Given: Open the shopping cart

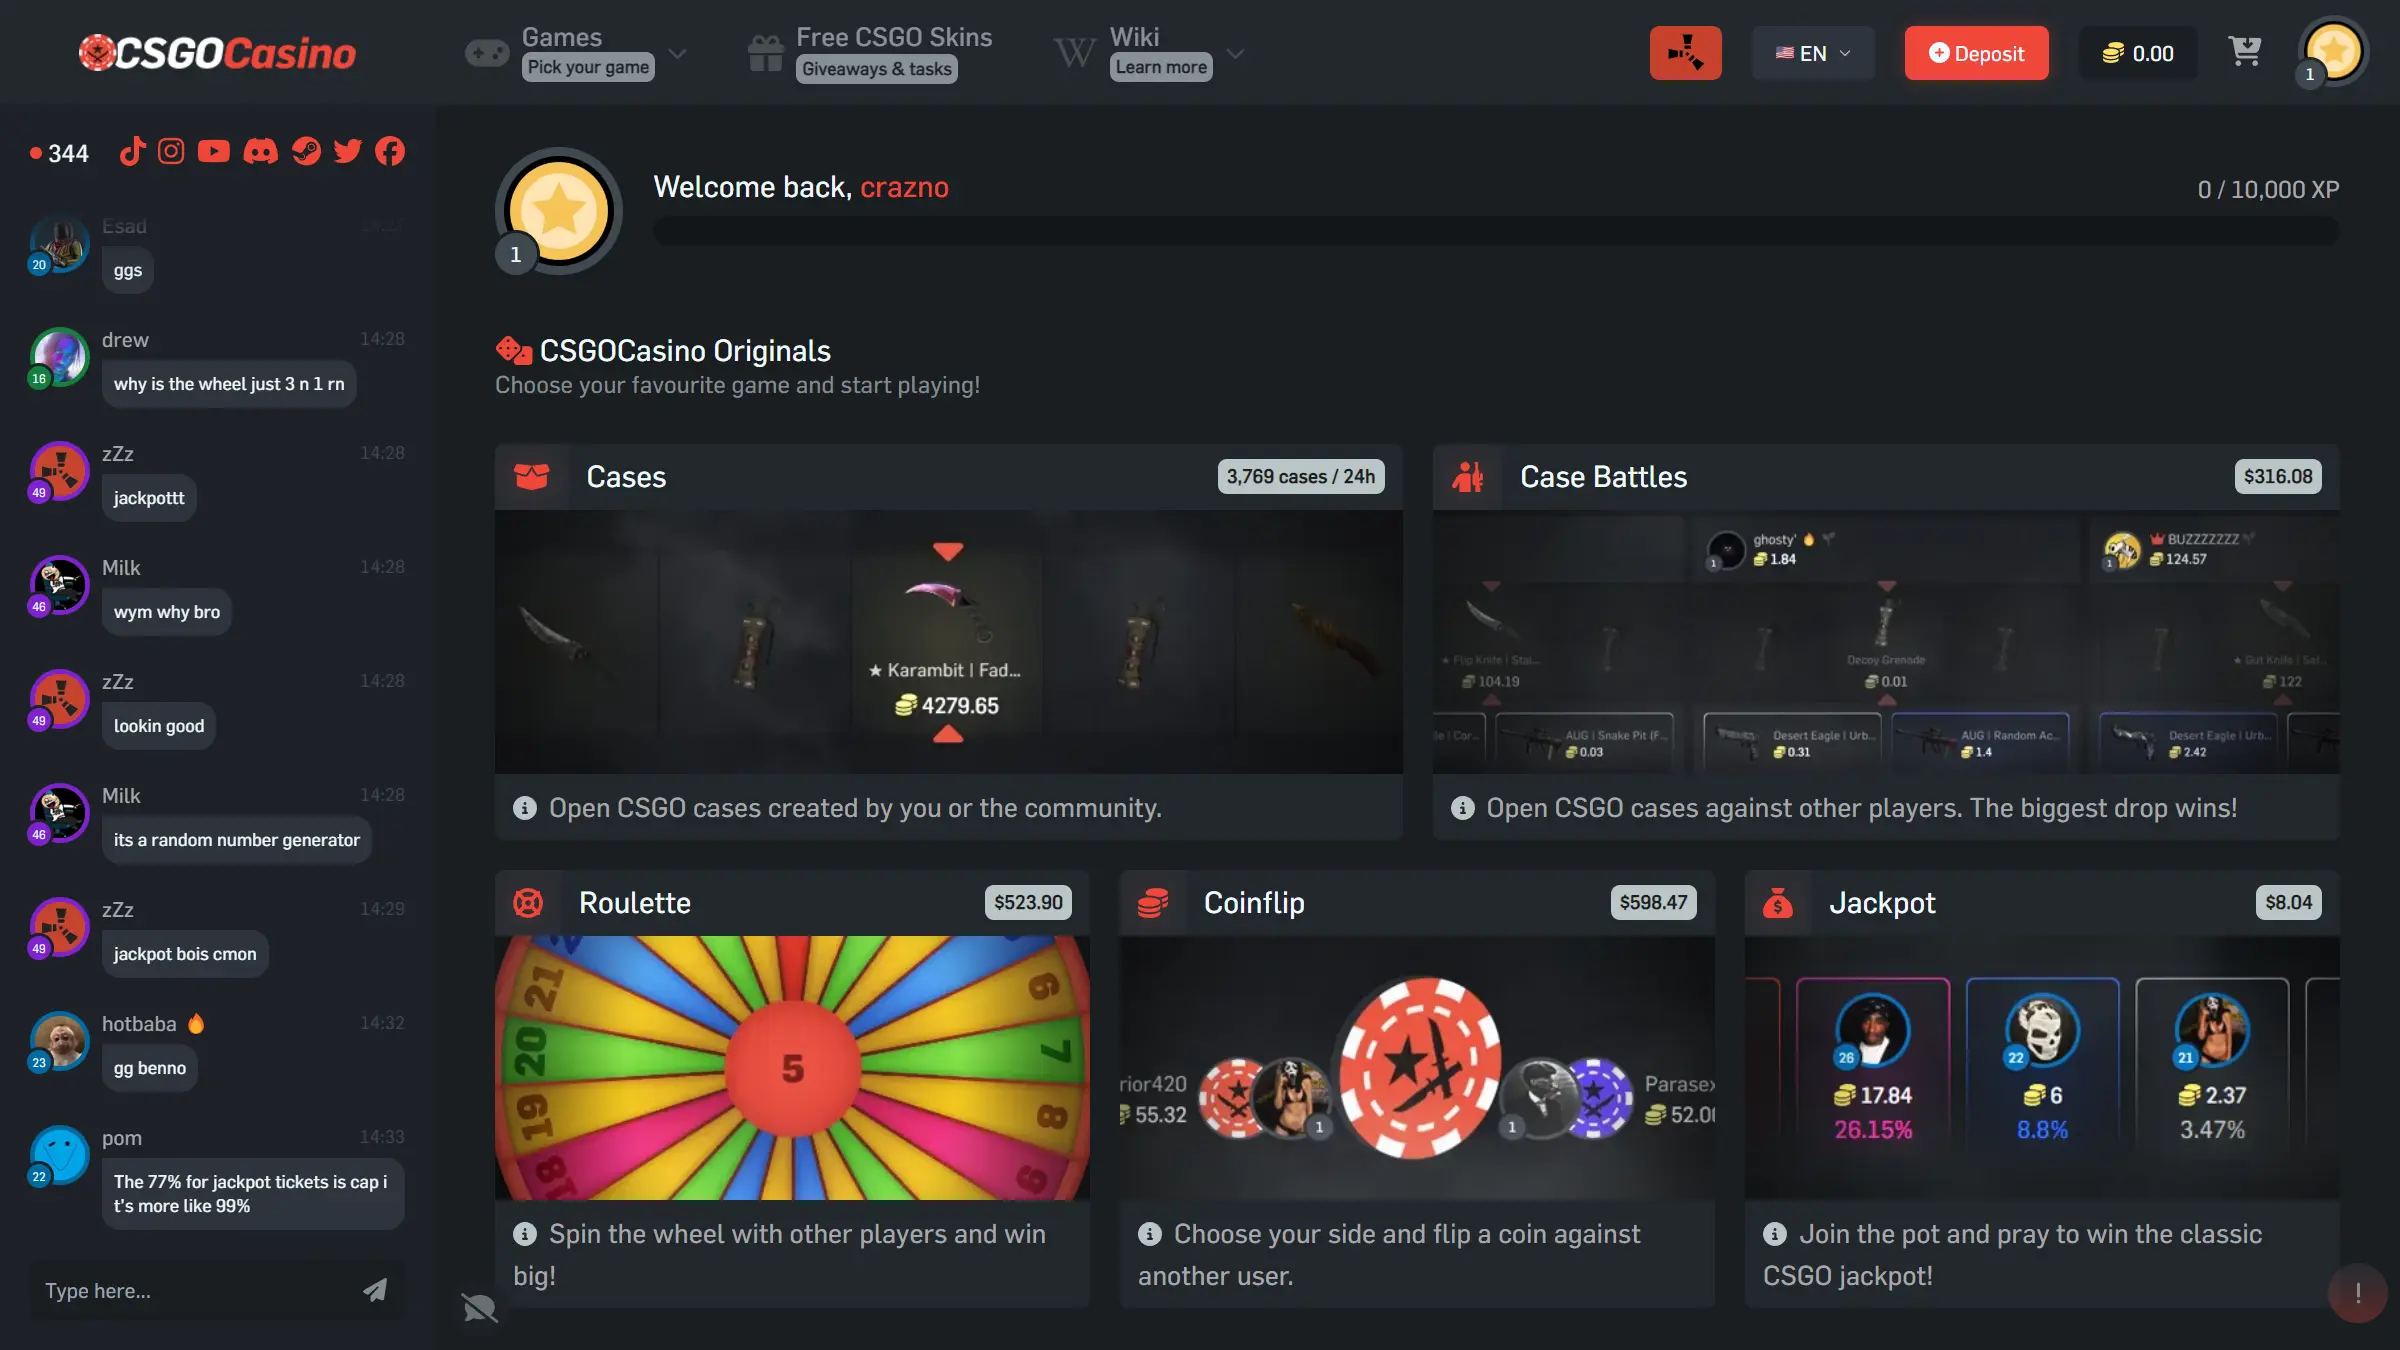Looking at the screenshot, I should pos(2245,52).
